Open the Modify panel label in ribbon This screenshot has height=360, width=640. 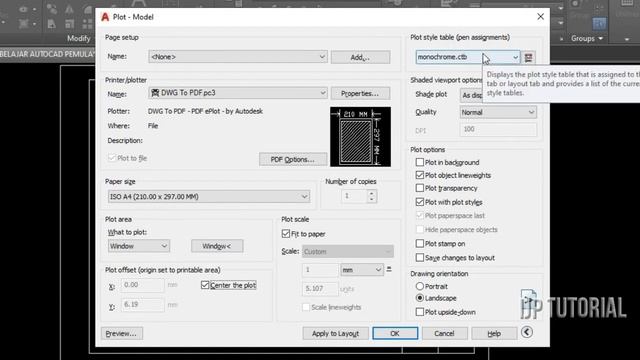coord(78,38)
